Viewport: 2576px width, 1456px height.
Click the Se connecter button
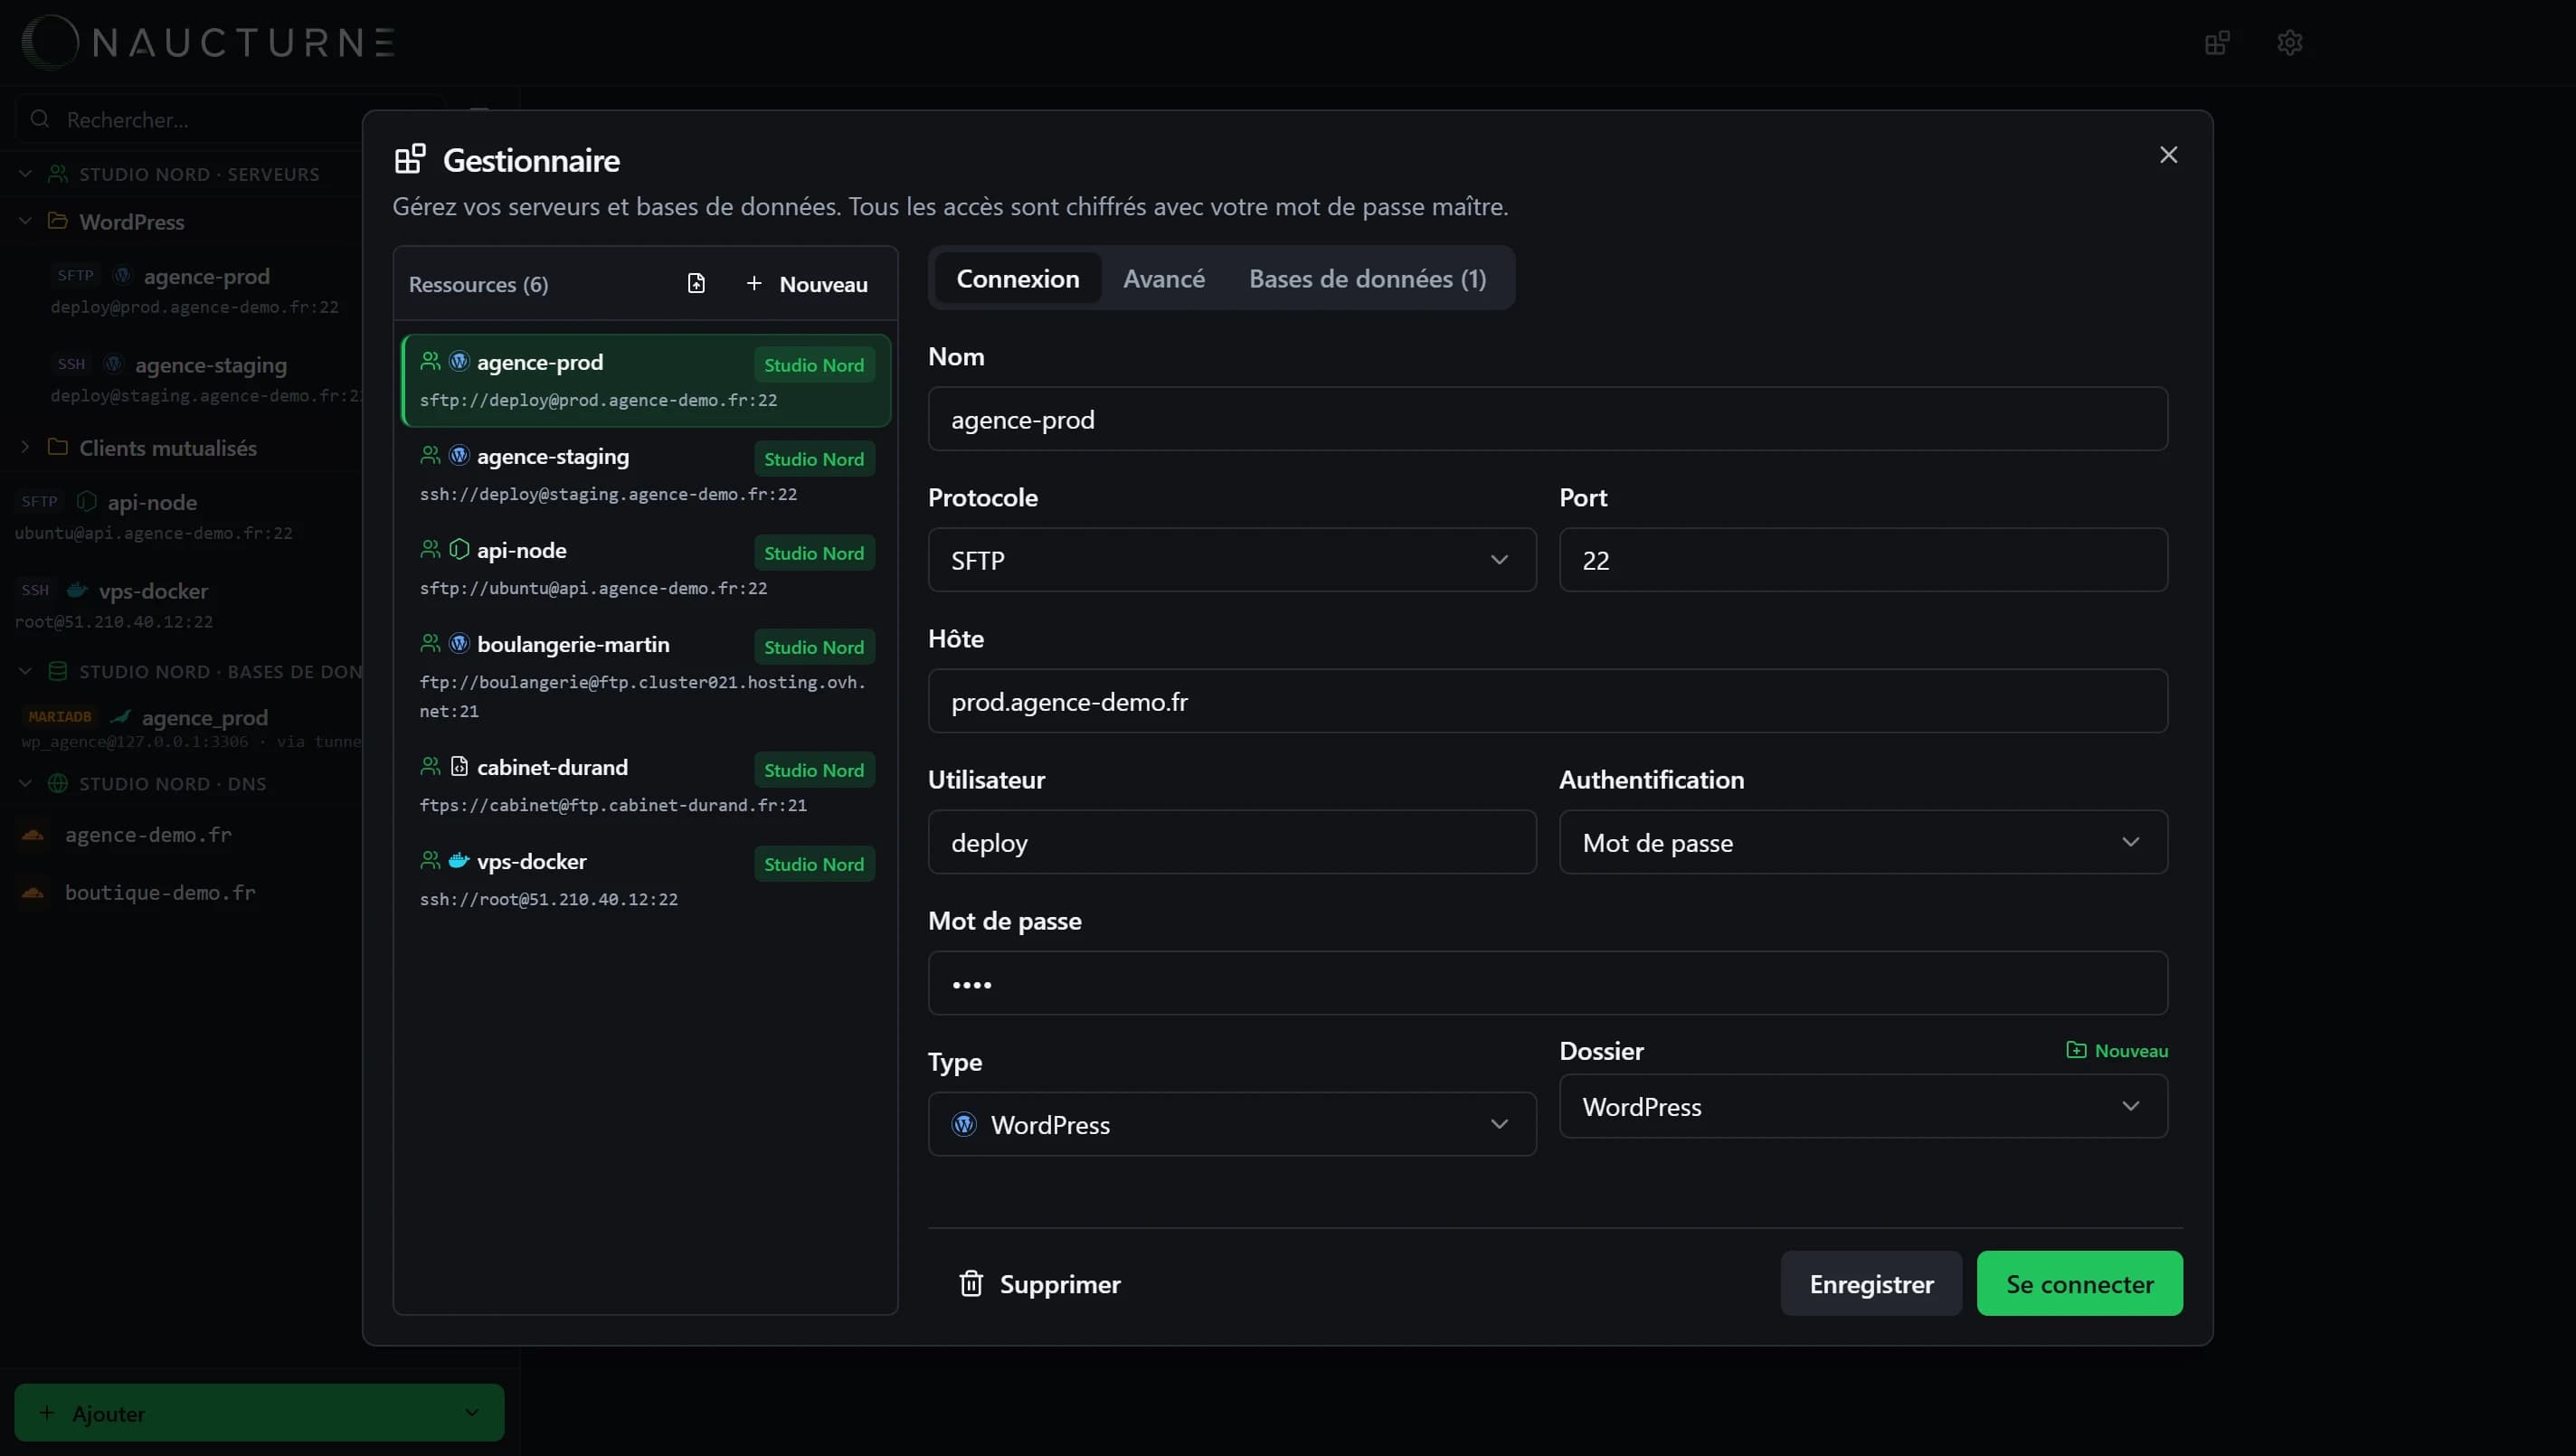[x=2079, y=1284]
